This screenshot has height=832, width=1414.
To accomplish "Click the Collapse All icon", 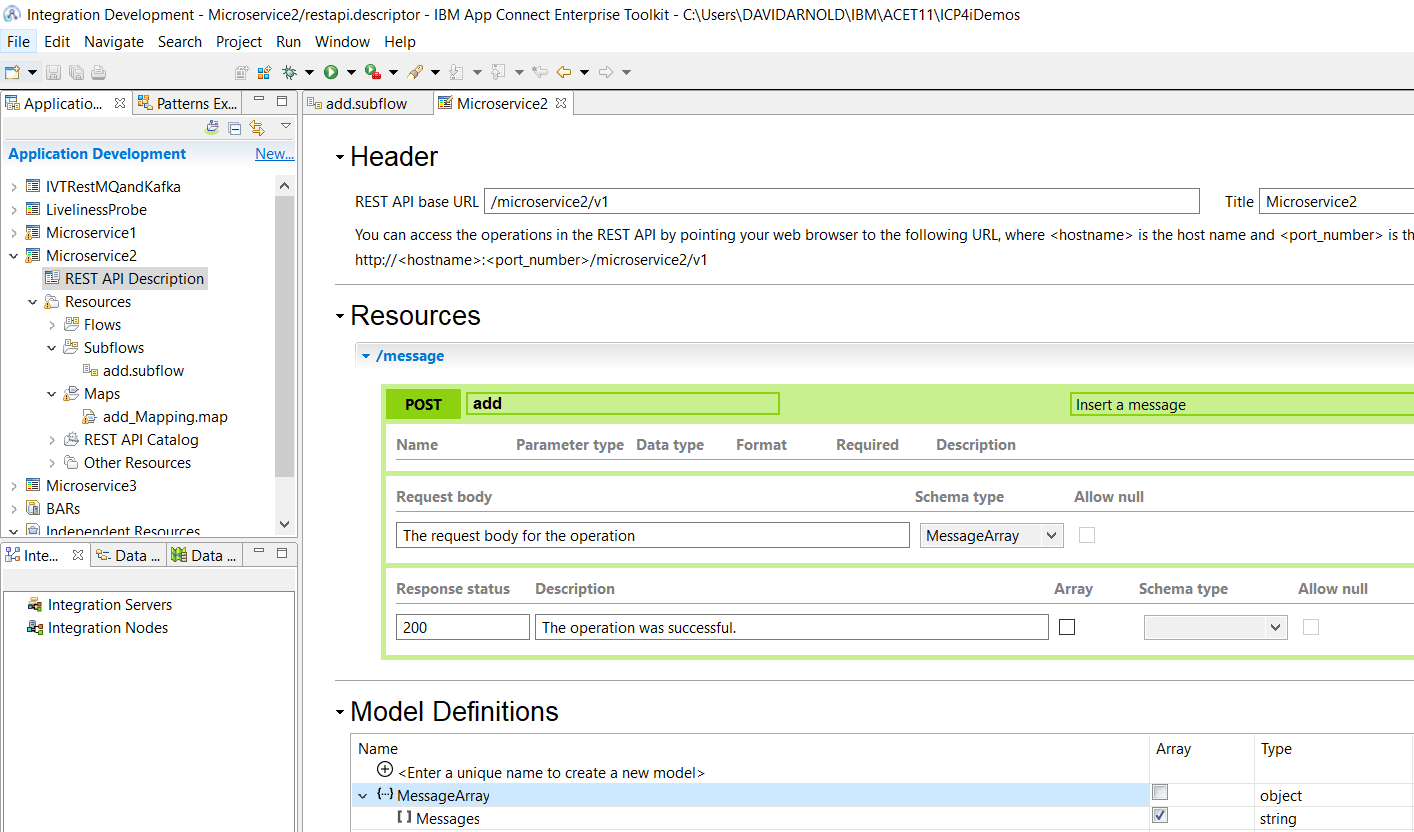I will click(x=234, y=128).
